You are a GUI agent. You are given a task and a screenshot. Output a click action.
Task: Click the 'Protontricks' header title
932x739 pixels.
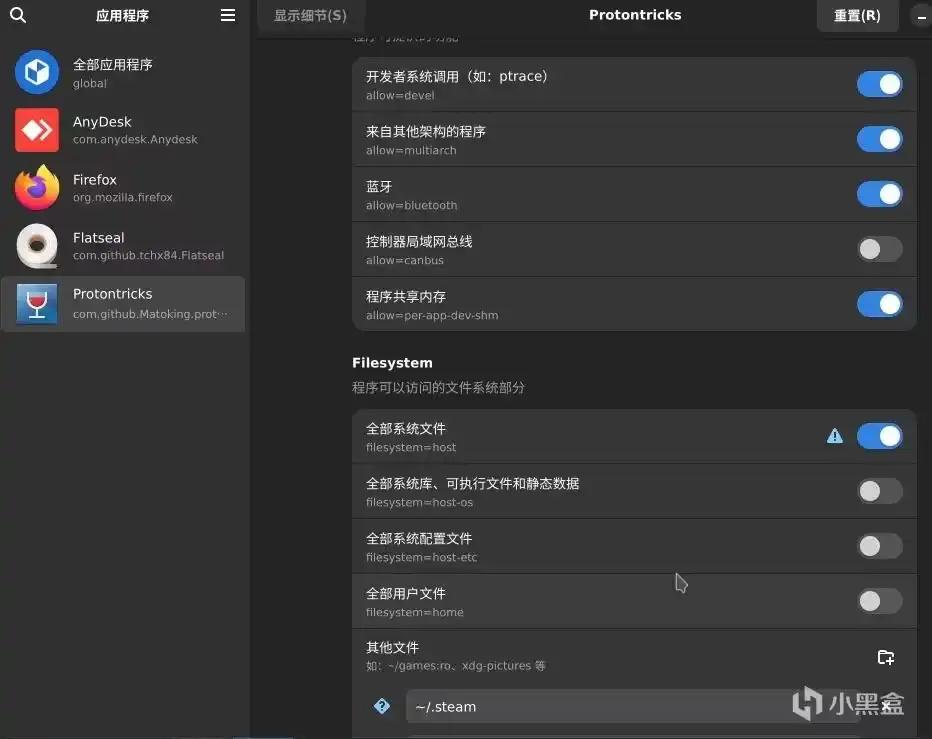[635, 15]
